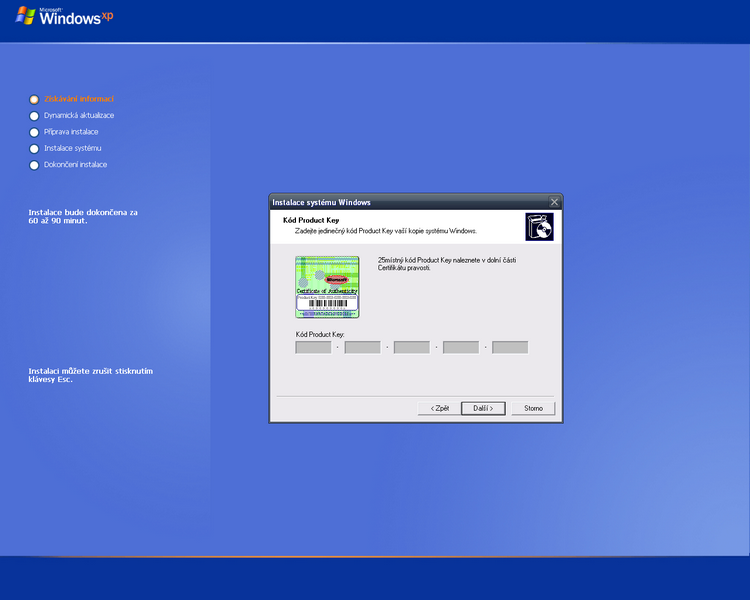Go back with the Zpět button

click(x=440, y=408)
